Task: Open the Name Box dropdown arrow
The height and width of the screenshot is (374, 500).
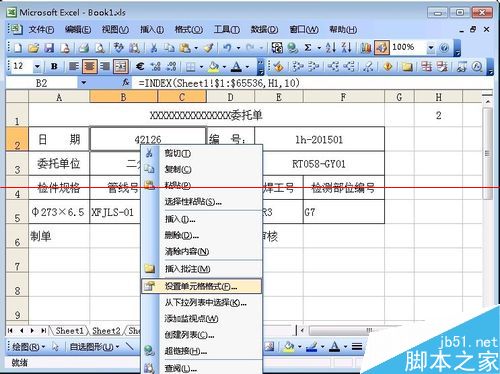Action: [x=83, y=83]
